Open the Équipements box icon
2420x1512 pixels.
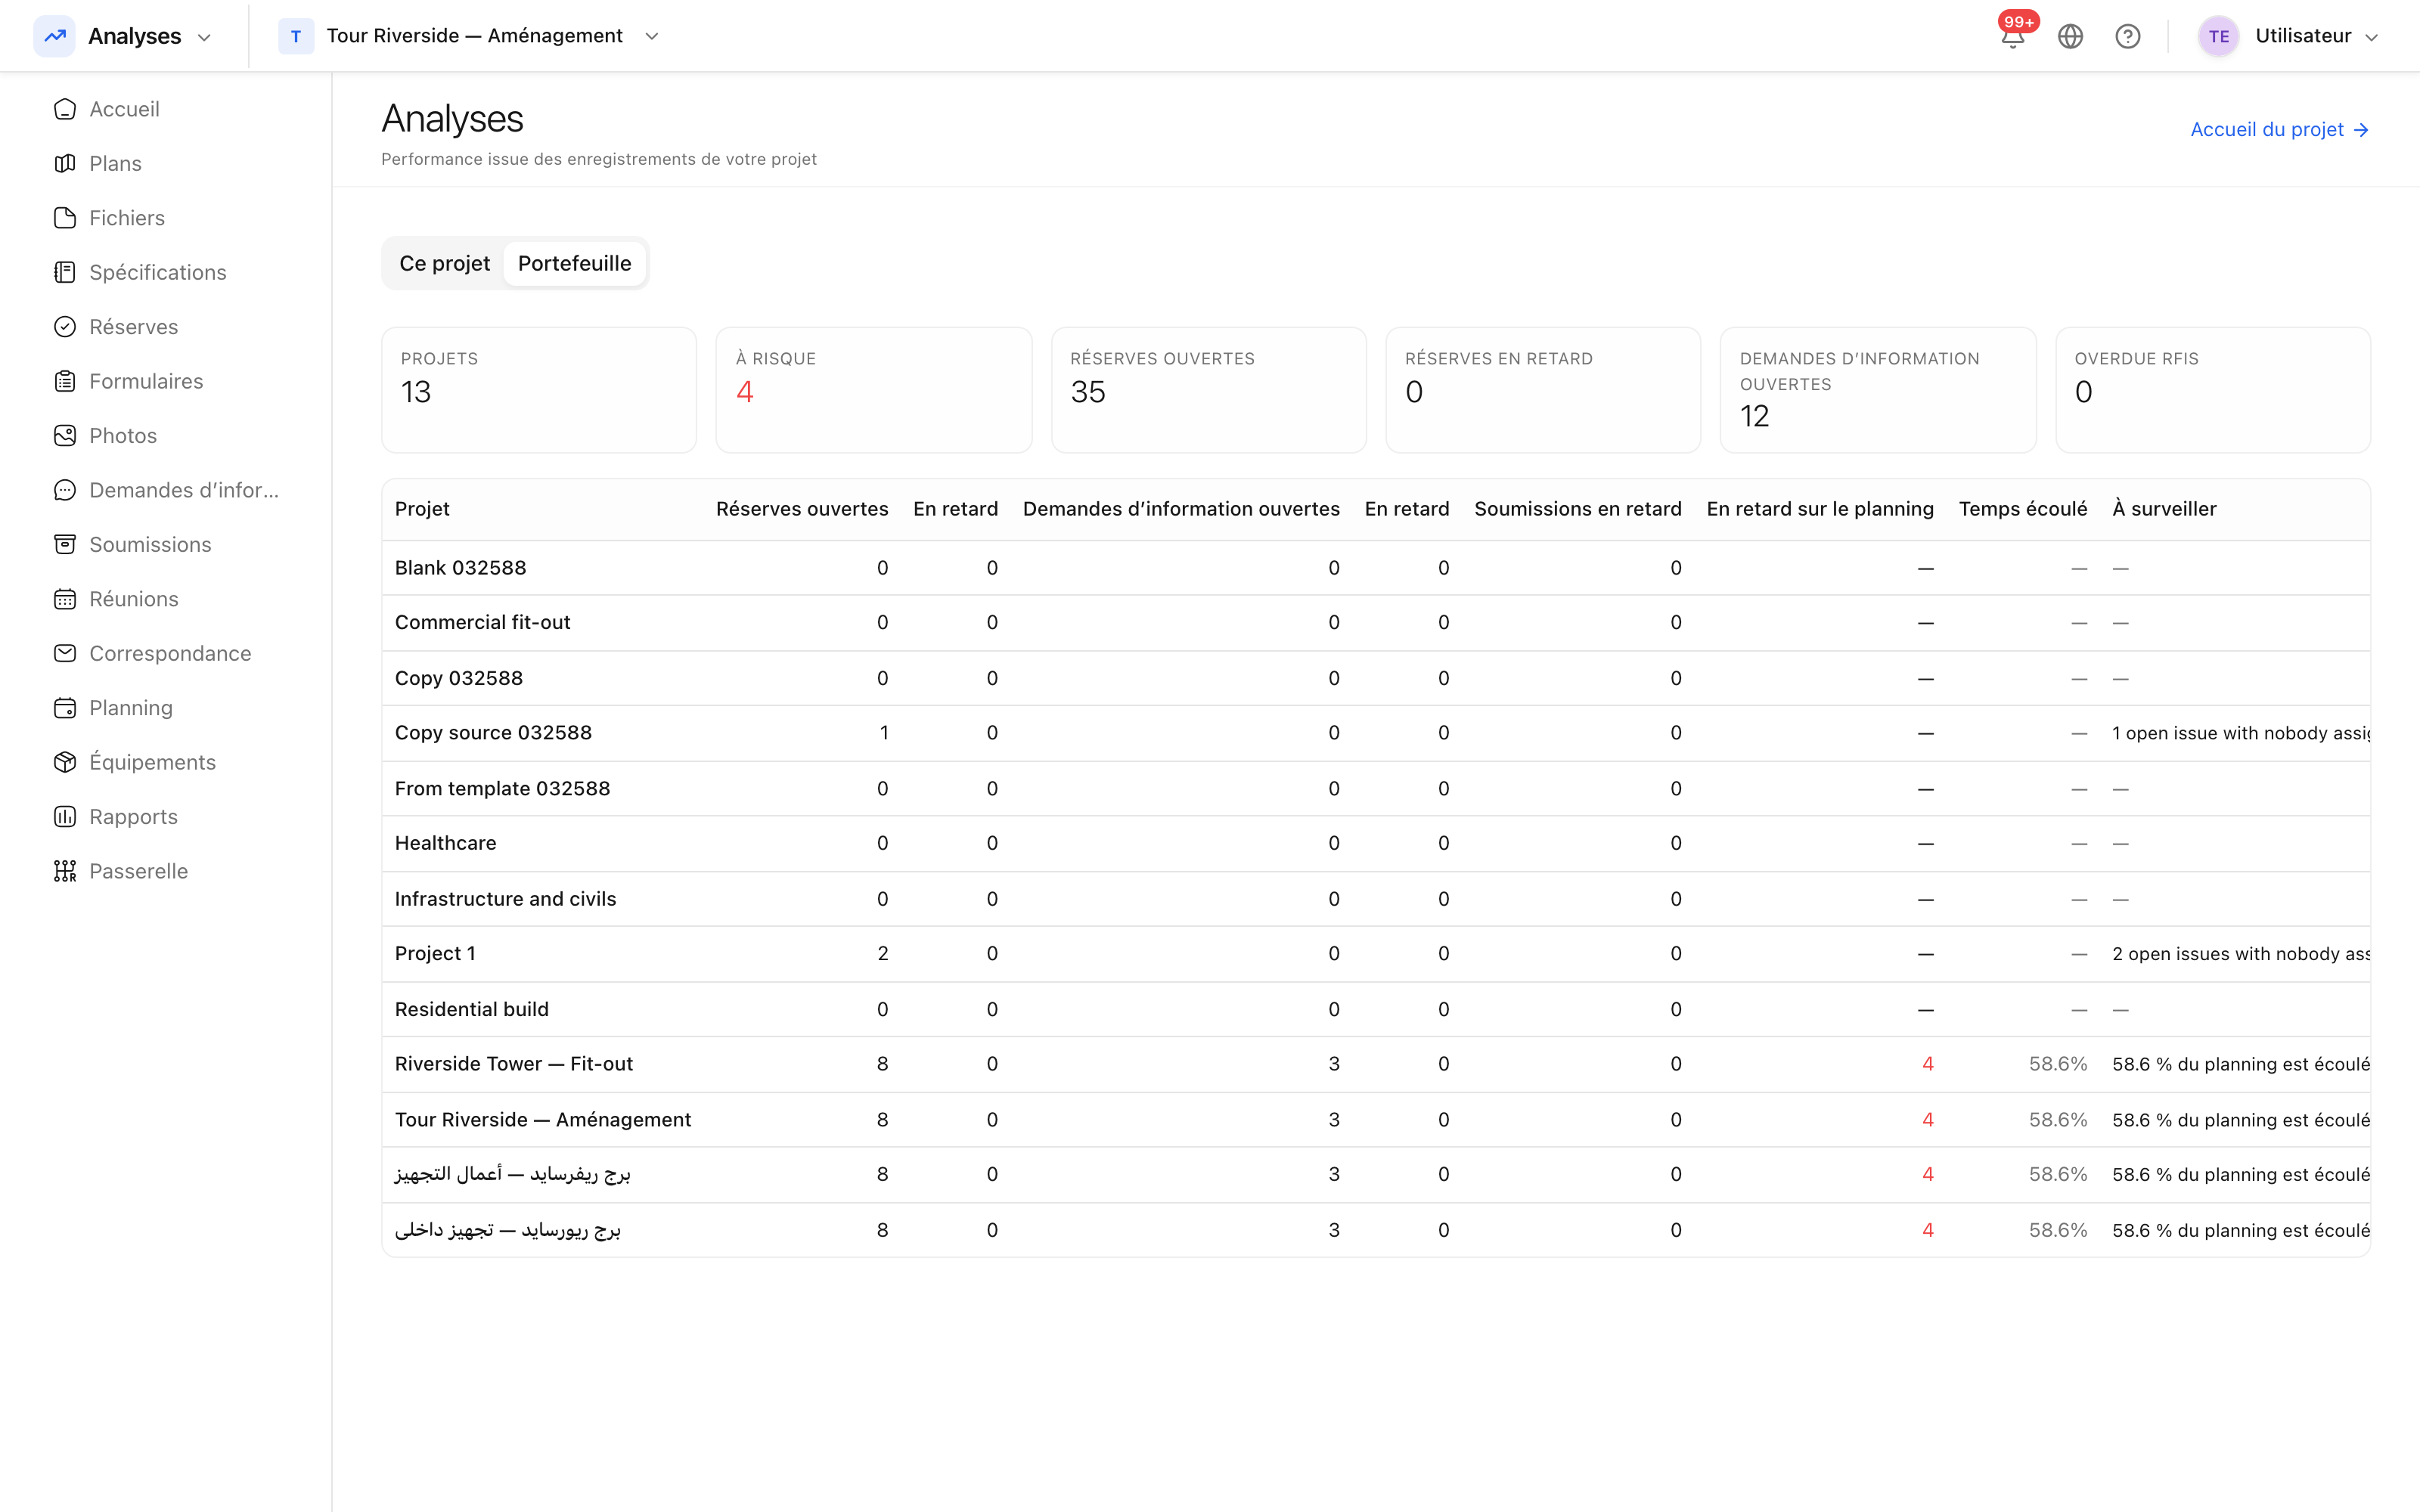[x=65, y=762]
